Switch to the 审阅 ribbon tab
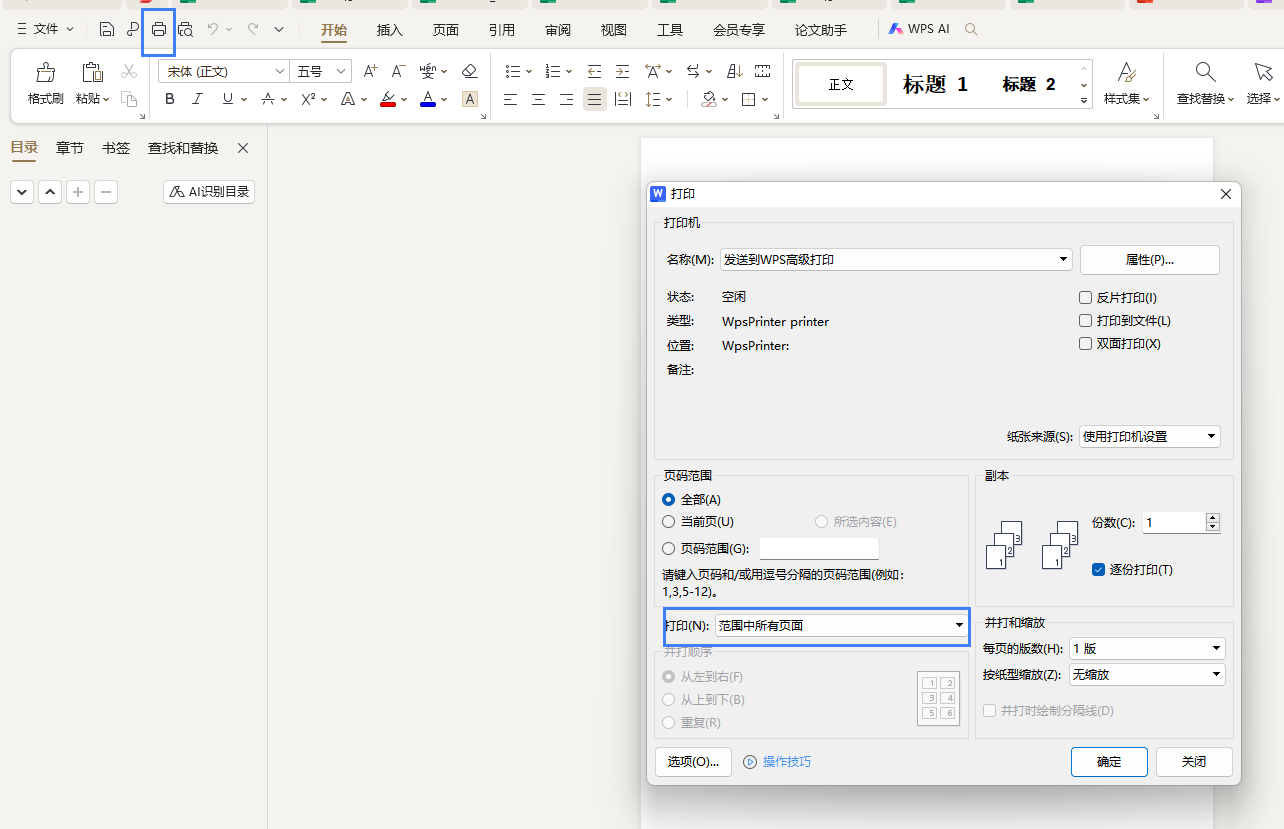 (558, 30)
